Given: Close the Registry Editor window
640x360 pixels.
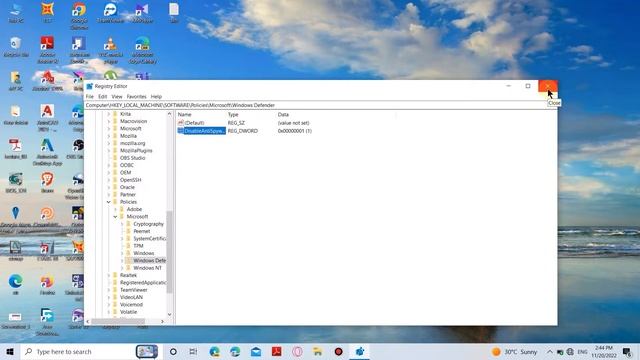Looking at the screenshot, I should tap(547, 86).
